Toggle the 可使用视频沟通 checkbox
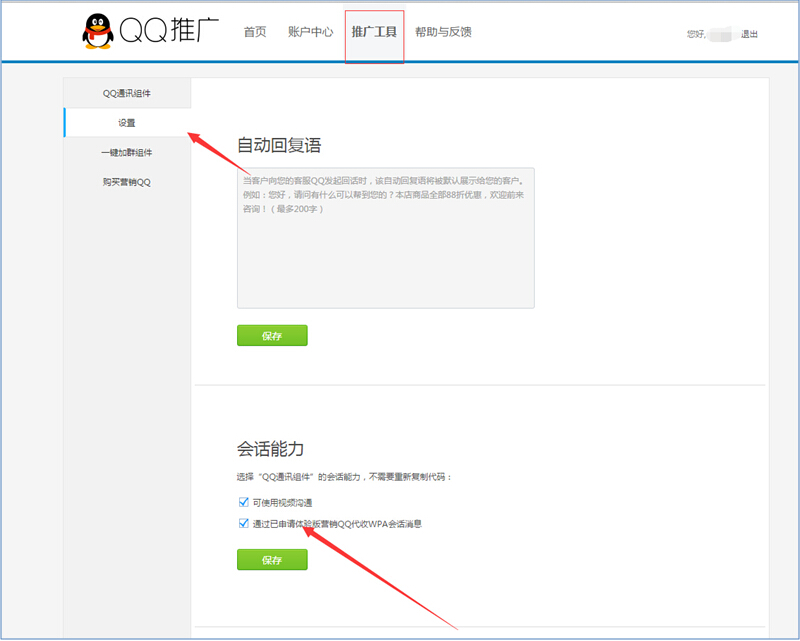Image resolution: width=800 pixels, height=641 pixels. point(244,502)
